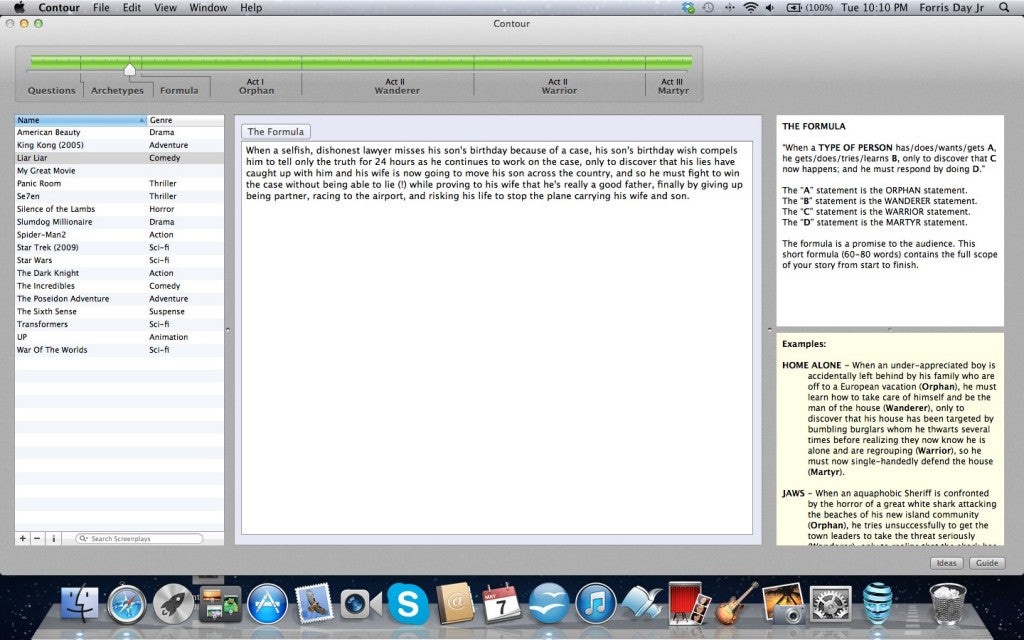This screenshot has height=640, width=1024.
Task: Click The Formula tab above text area
Action: click(276, 131)
